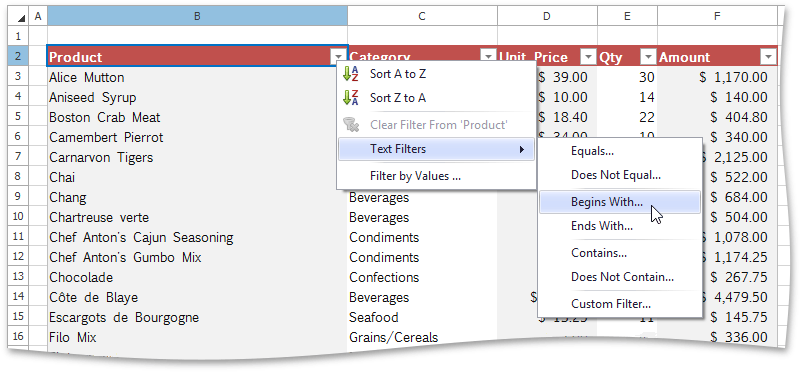Click Chef Anton's Gumbo Mix cell
804x375 pixels.
click(197, 258)
